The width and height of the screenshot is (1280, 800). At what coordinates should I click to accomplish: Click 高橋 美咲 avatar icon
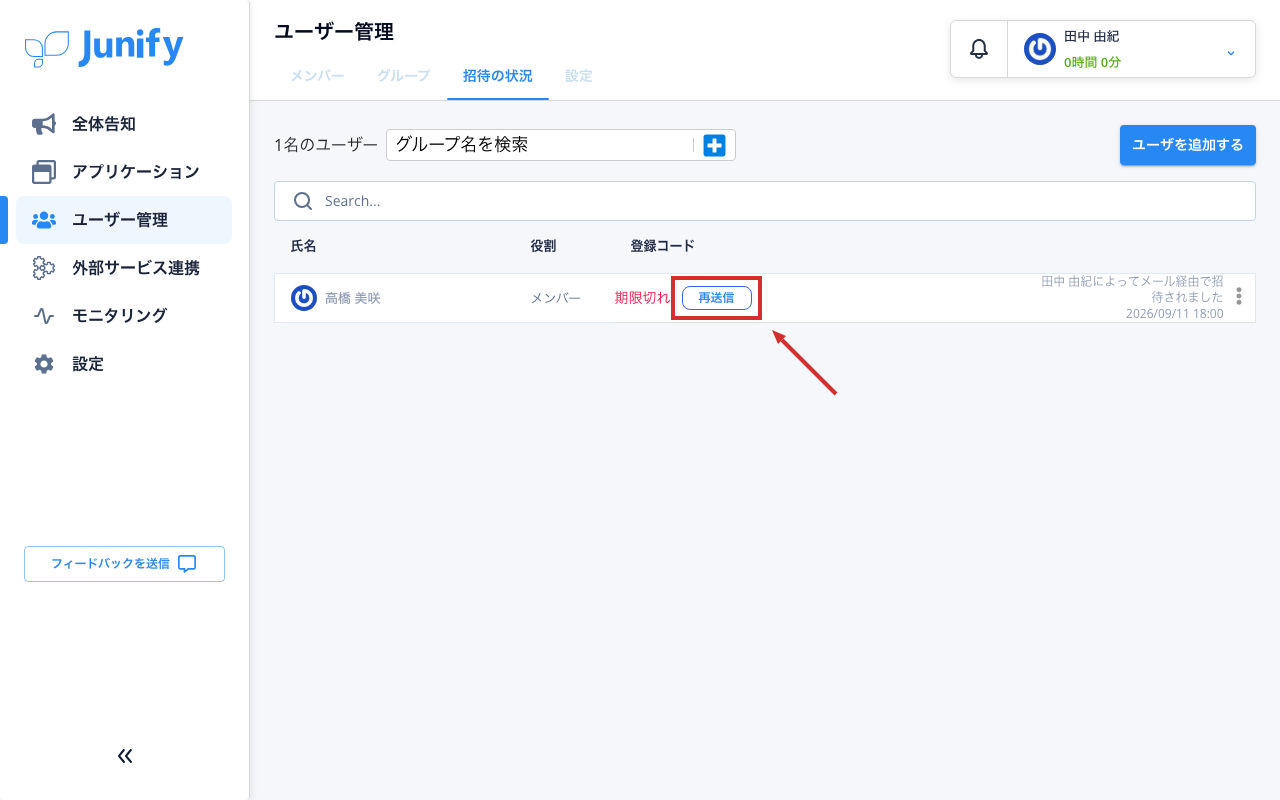tap(304, 298)
